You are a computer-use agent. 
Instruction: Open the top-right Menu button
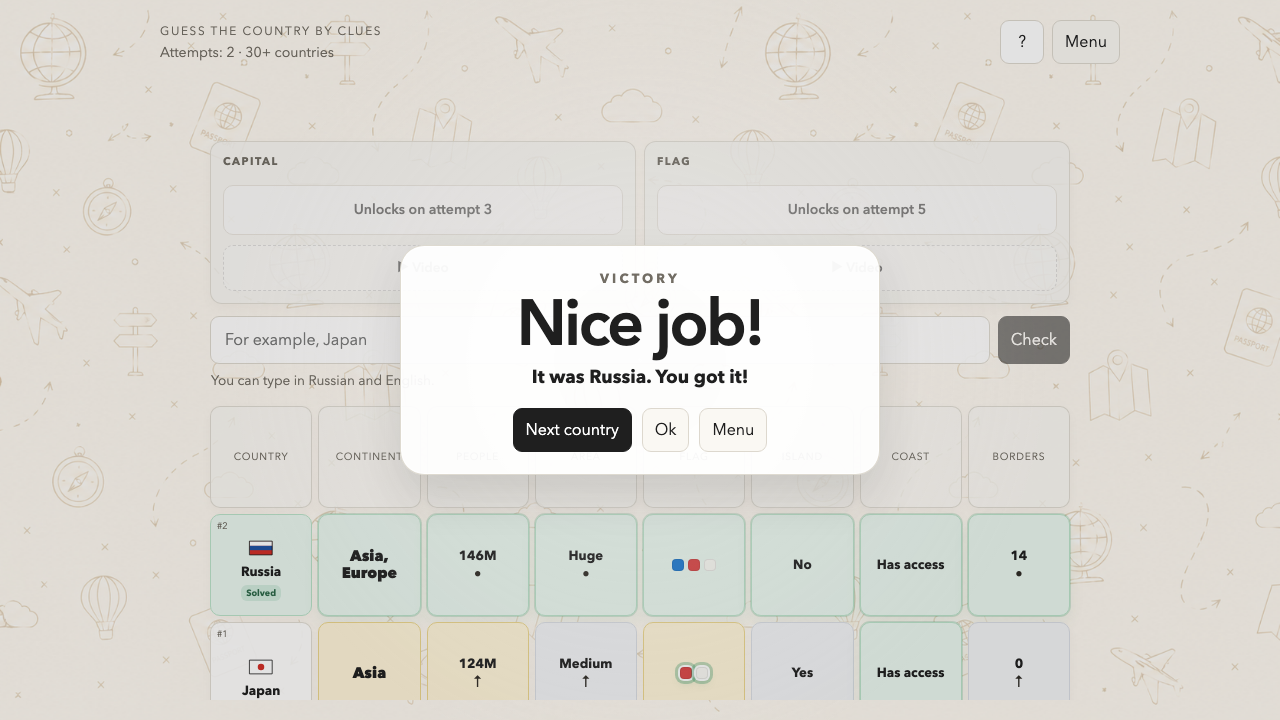coord(1086,42)
